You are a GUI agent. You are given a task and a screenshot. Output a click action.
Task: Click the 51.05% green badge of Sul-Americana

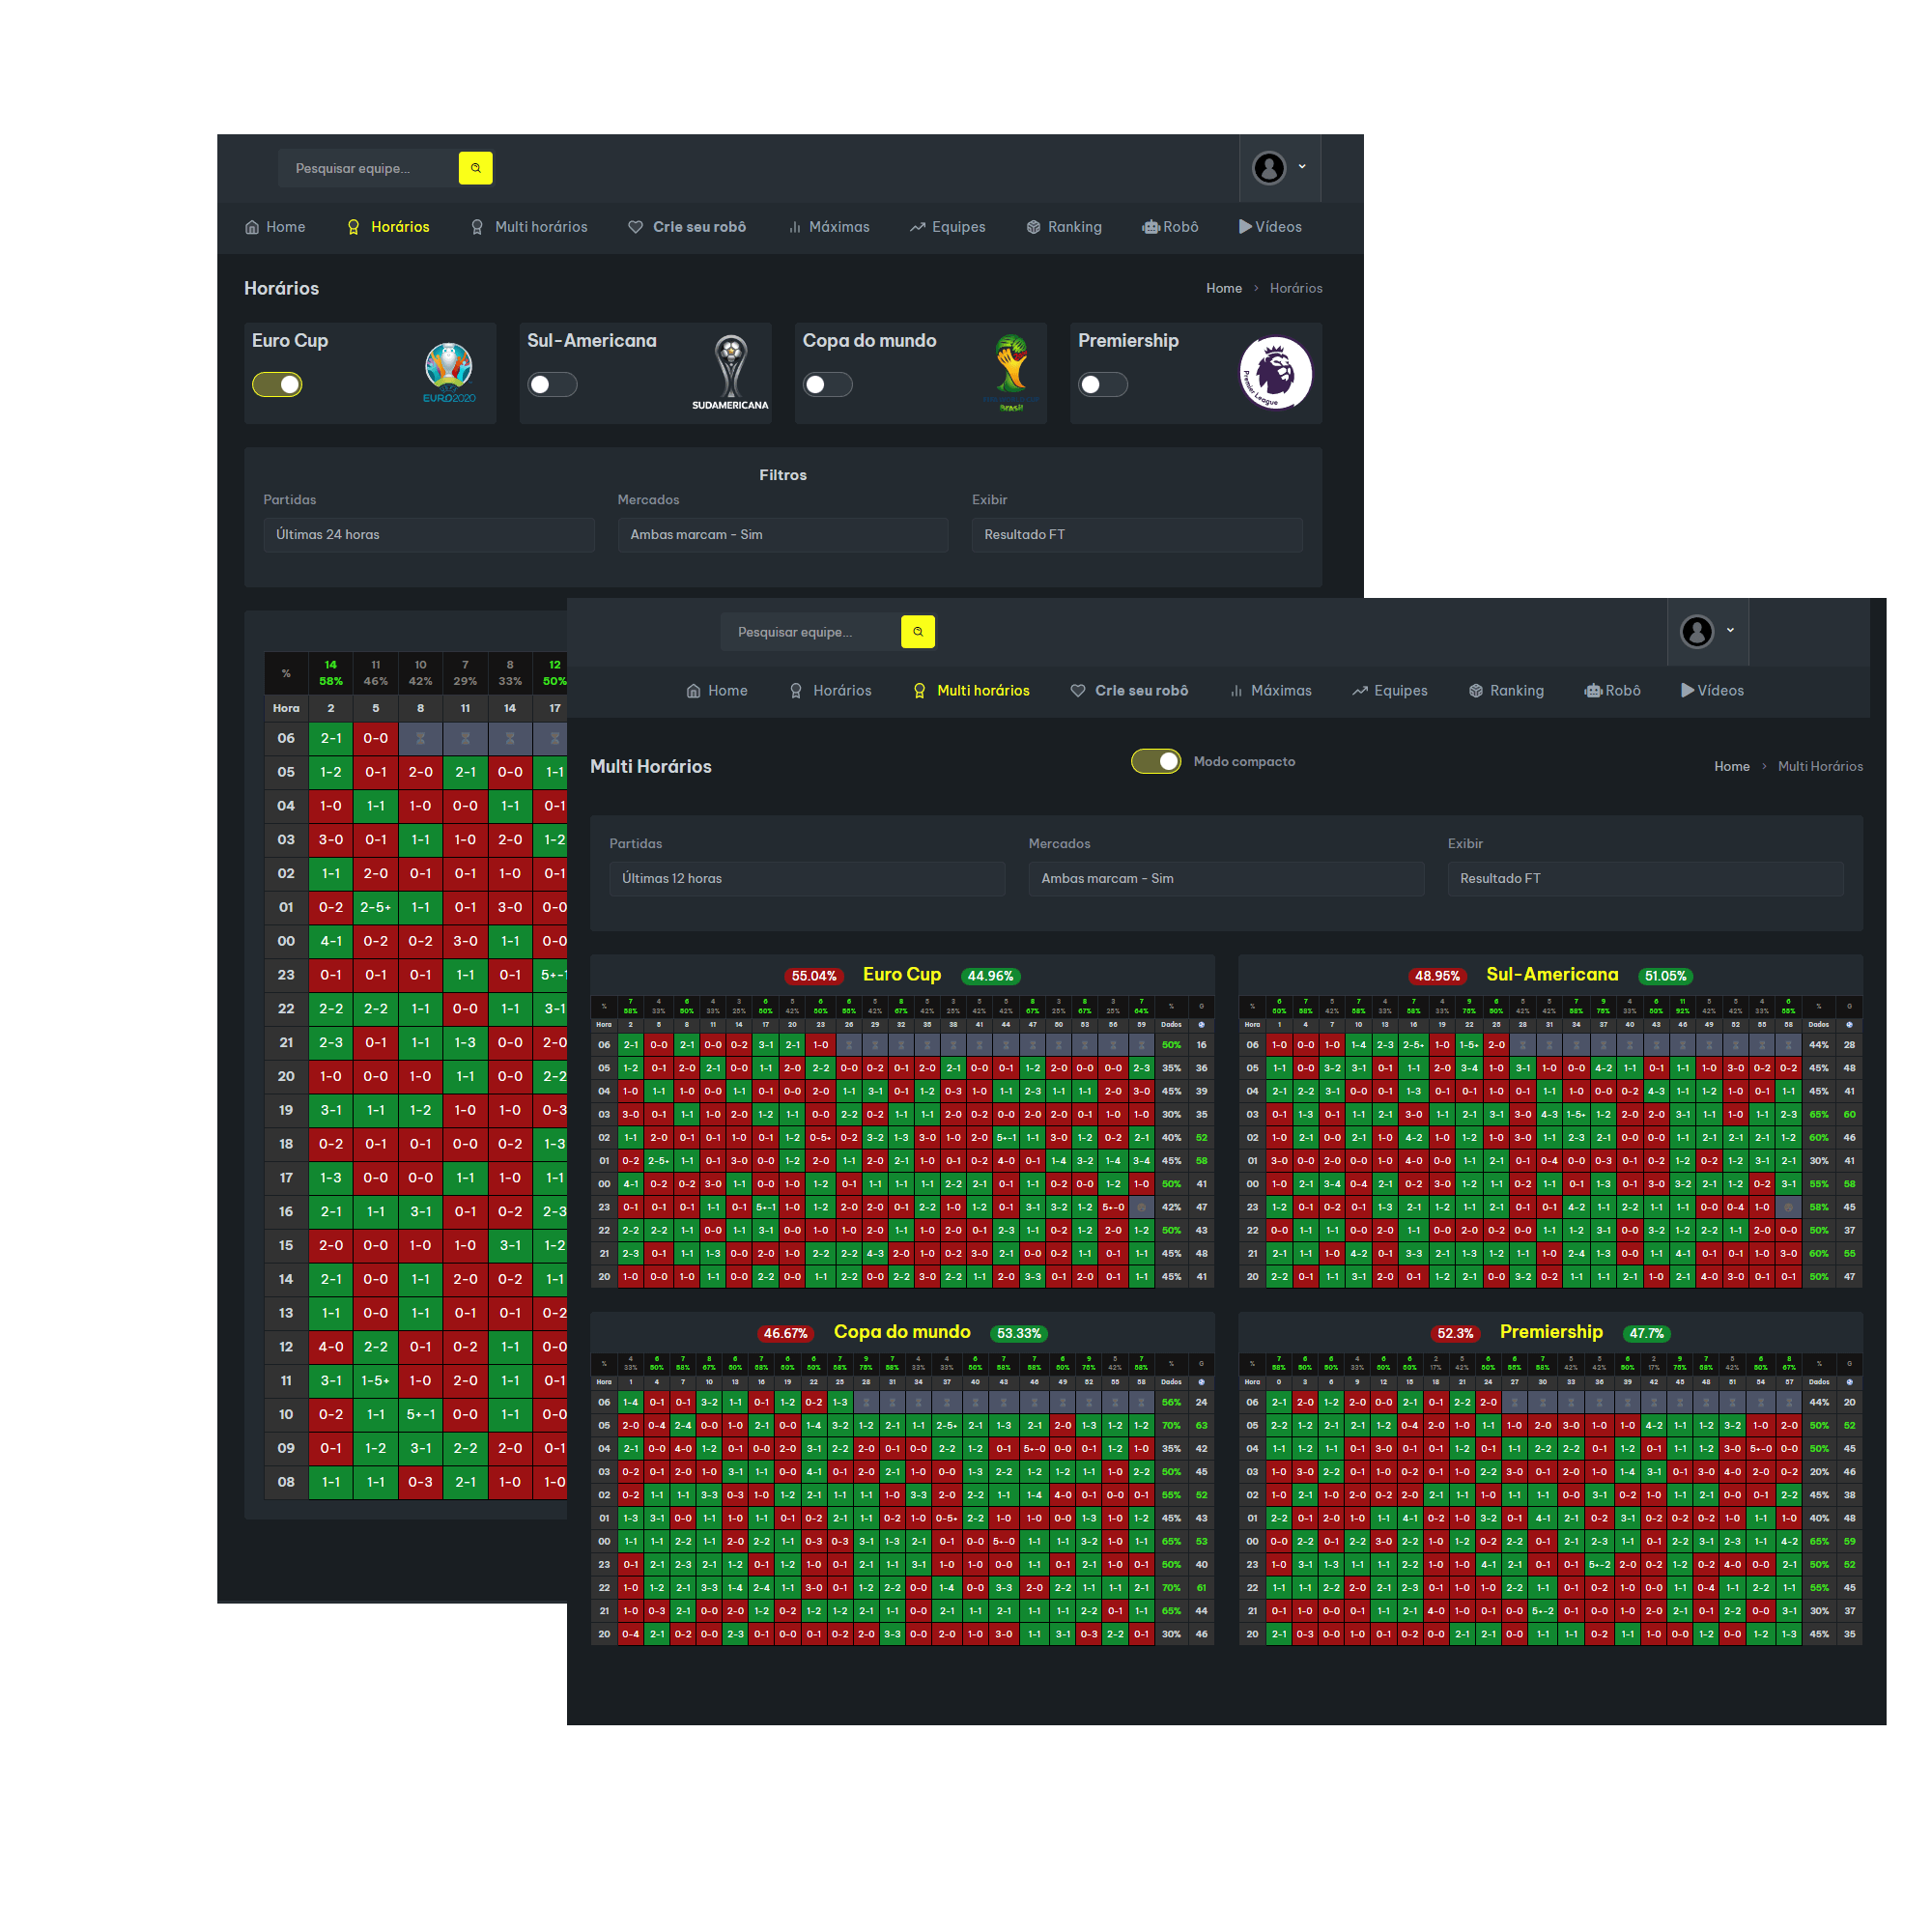tap(1665, 976)
